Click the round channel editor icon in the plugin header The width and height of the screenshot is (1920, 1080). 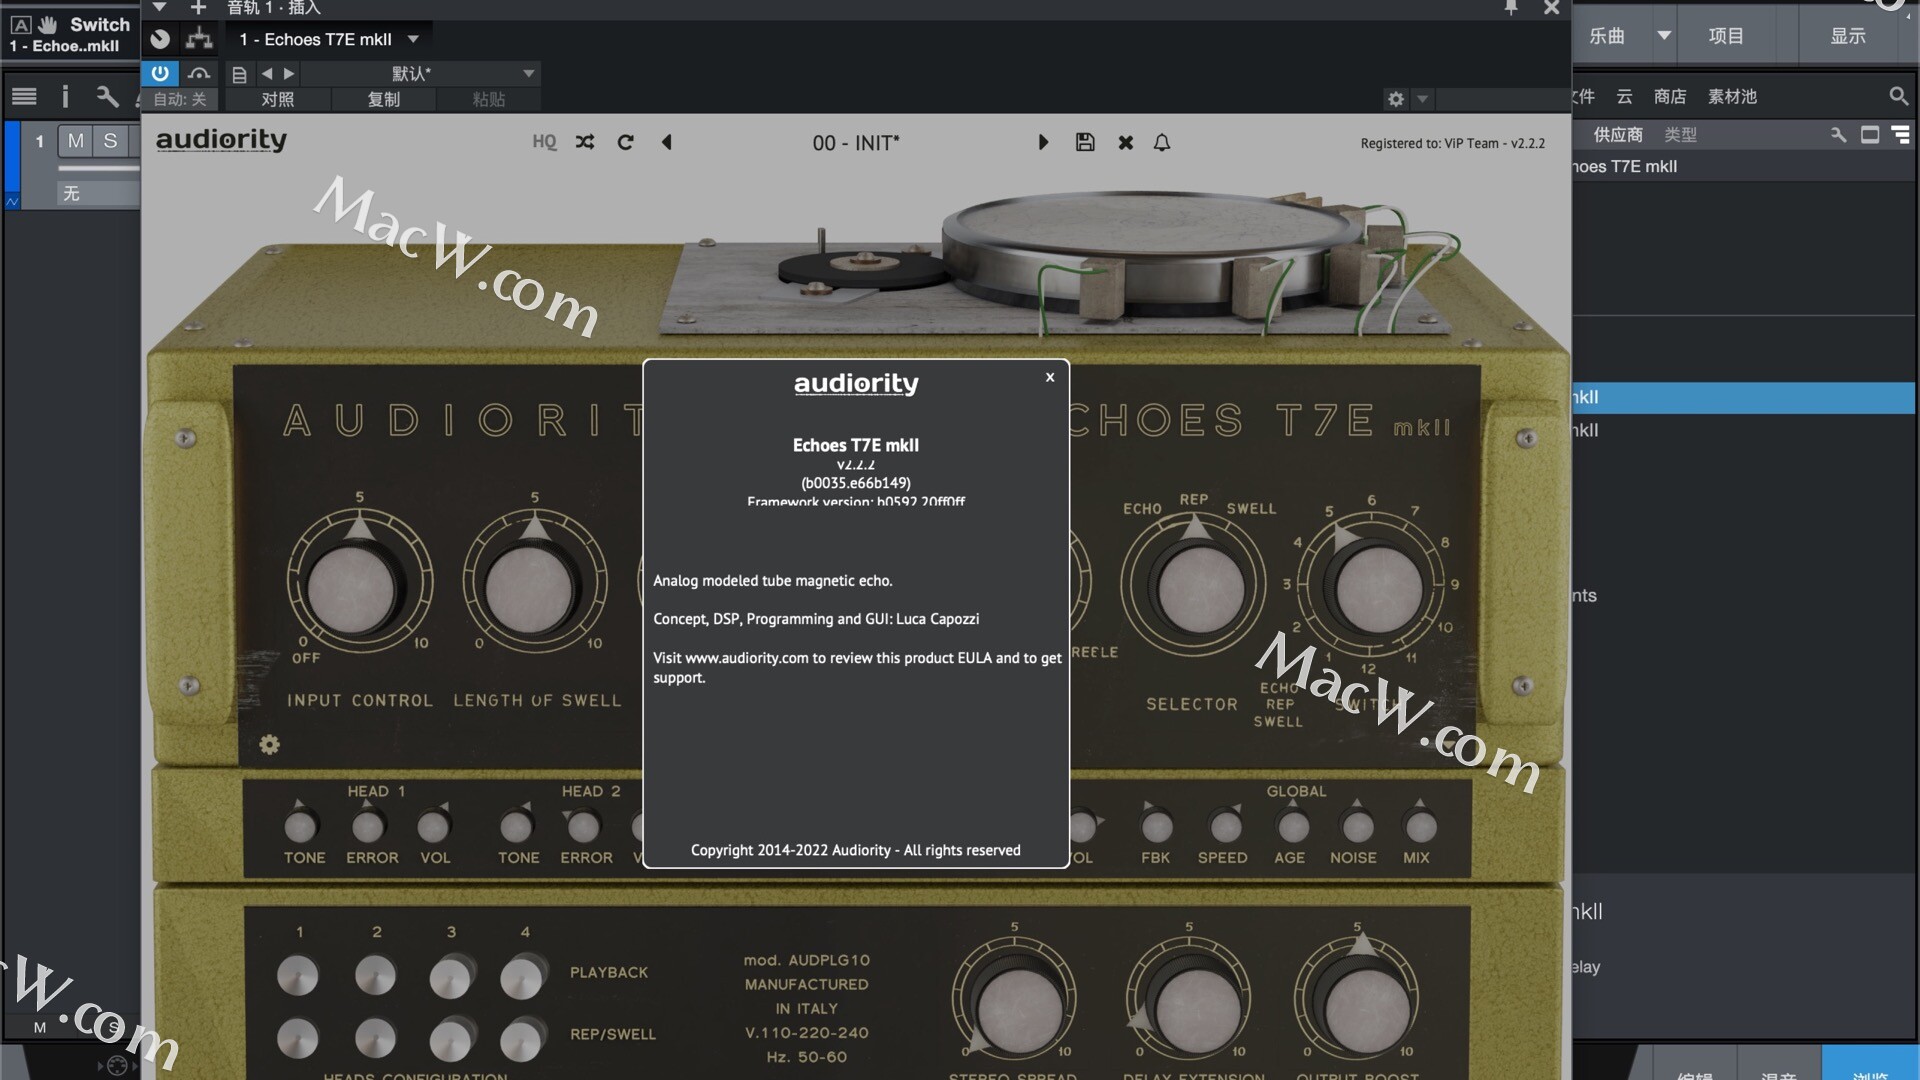[x=160, y=39]
